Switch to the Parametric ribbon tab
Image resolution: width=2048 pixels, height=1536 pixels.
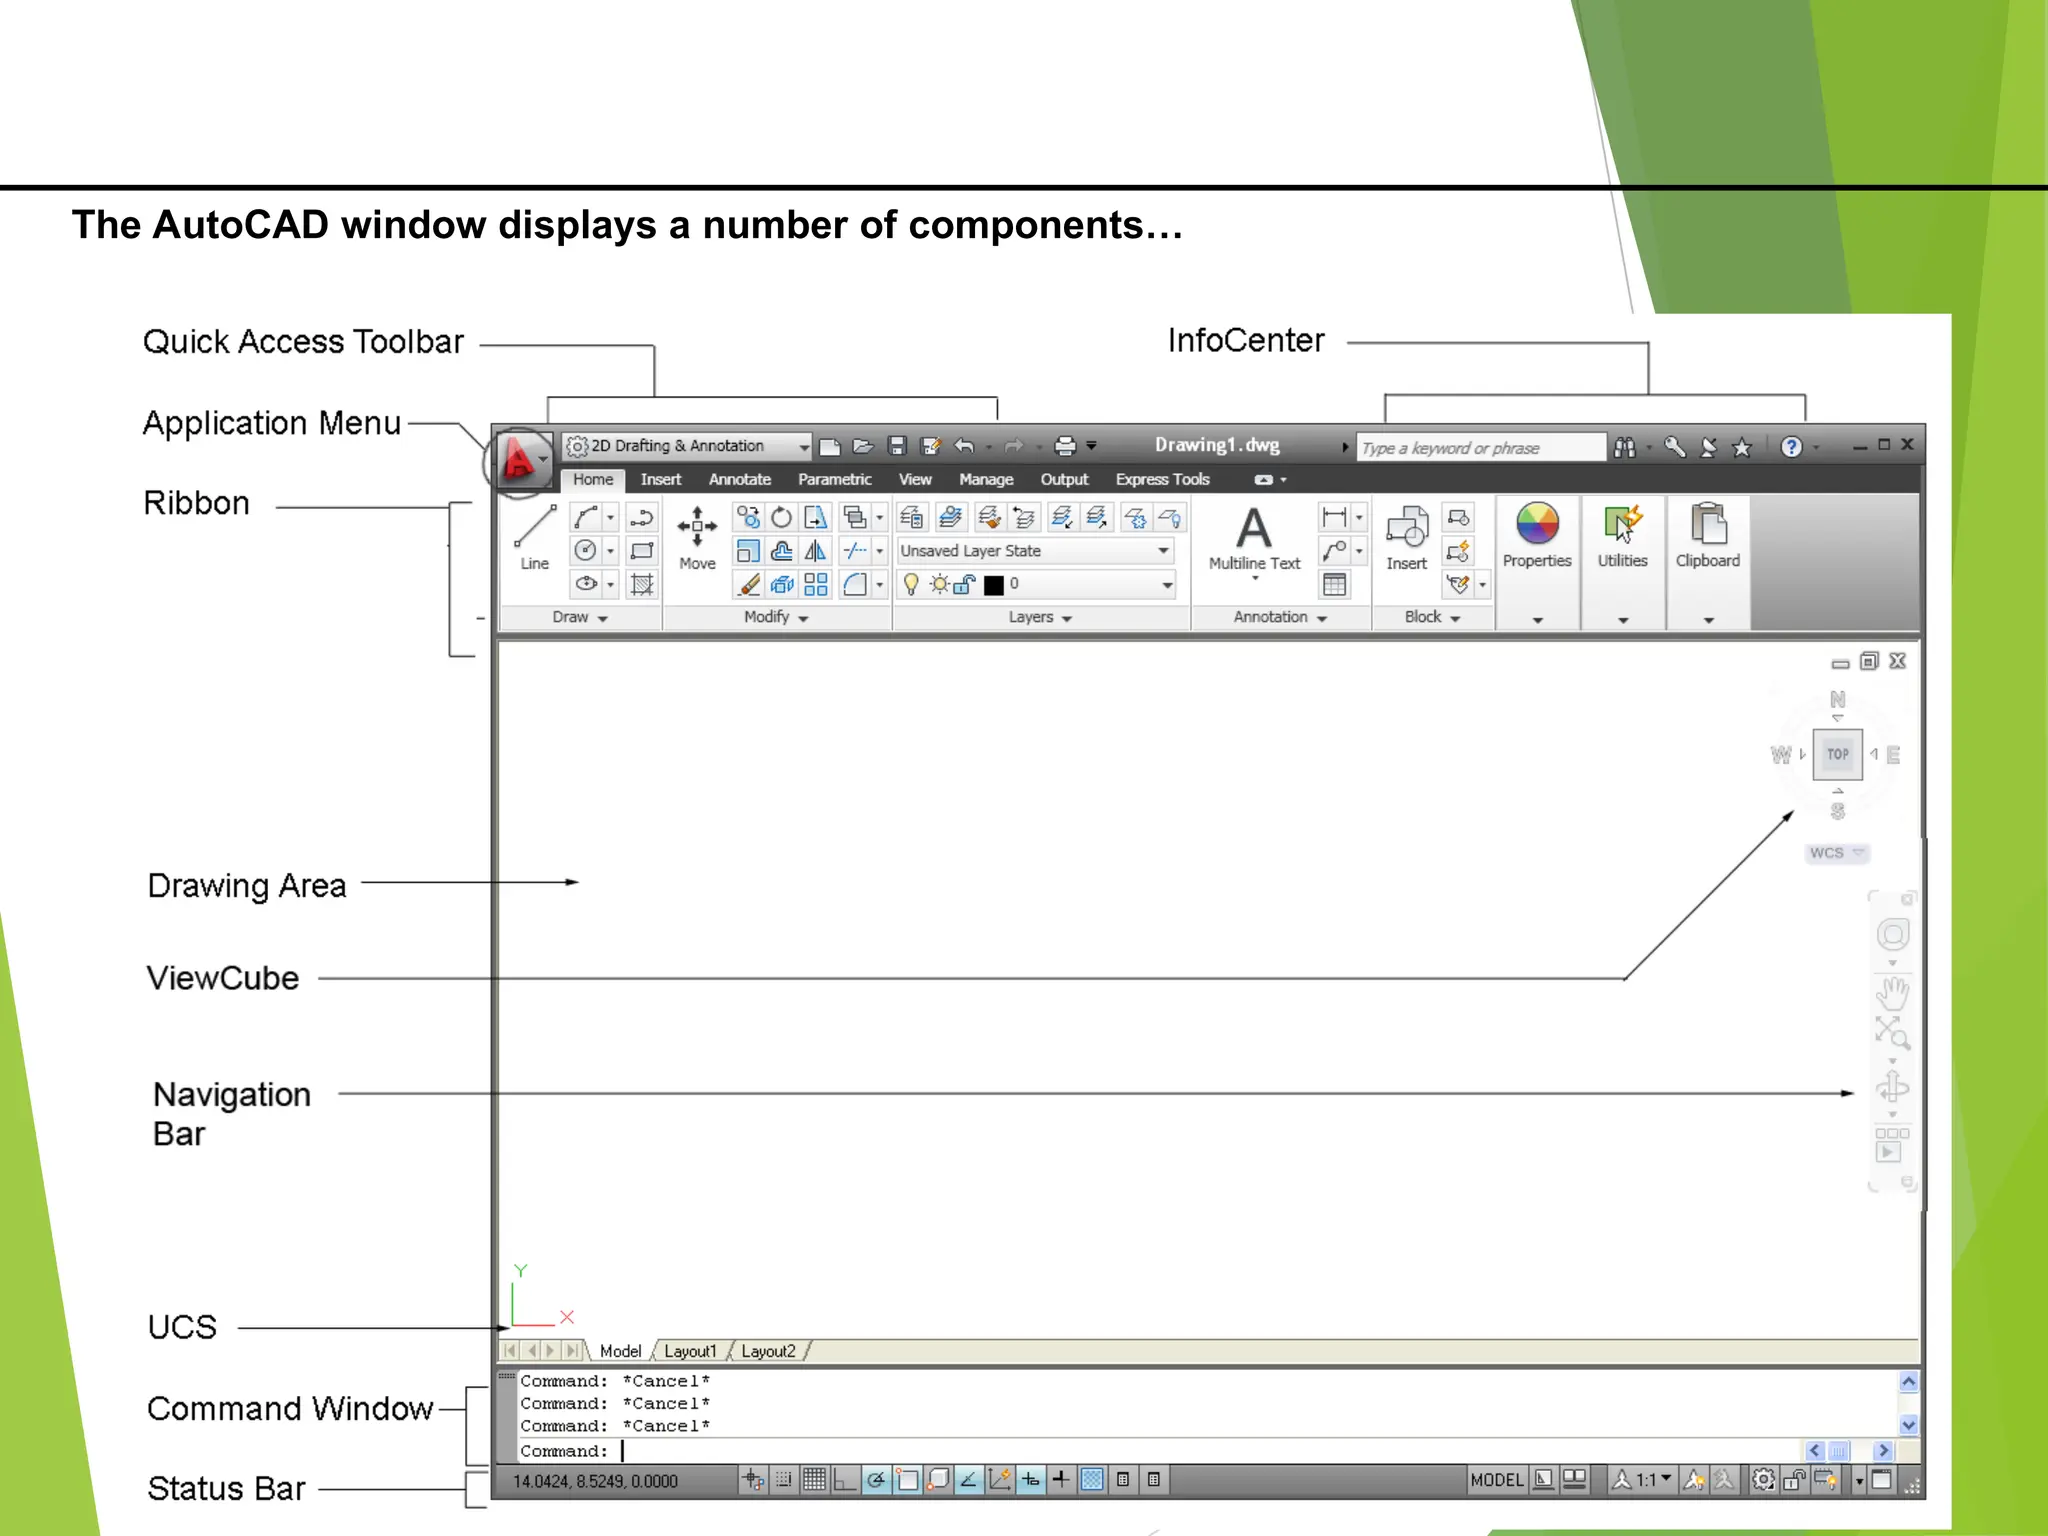tap(835, 480)
